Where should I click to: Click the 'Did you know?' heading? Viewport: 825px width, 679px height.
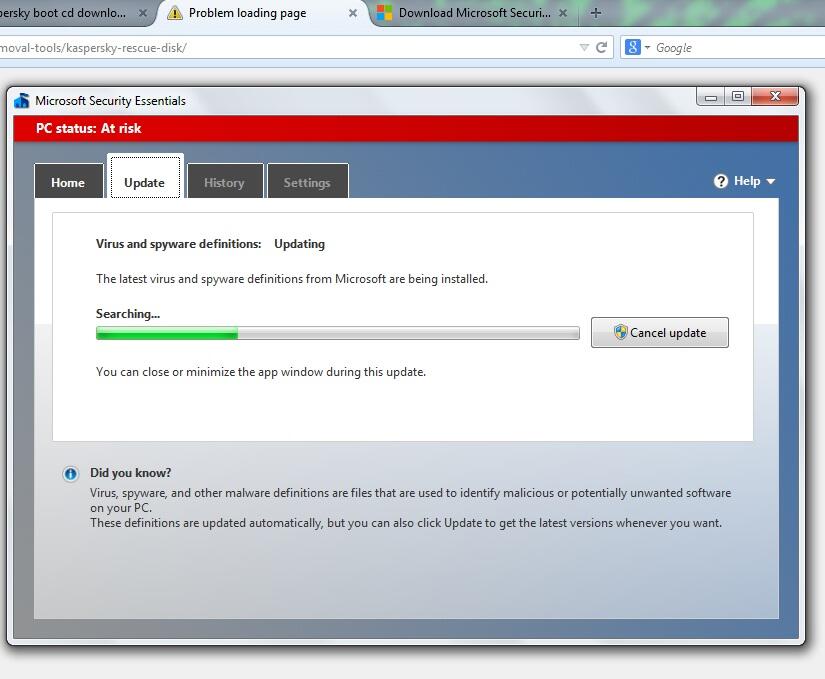tap(130, 473)
